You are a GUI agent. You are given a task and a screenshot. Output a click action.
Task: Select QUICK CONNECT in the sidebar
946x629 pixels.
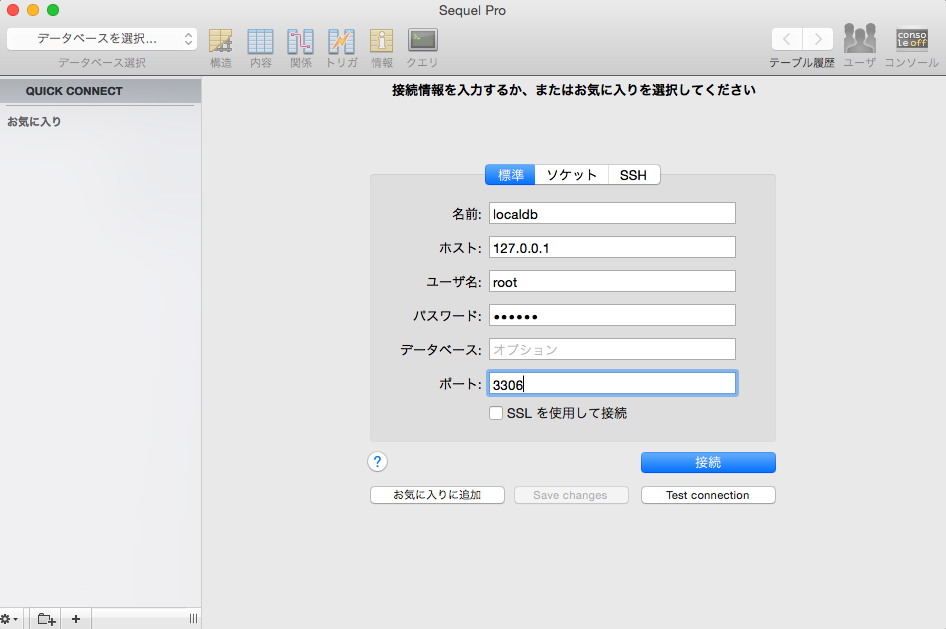point(100,91)
